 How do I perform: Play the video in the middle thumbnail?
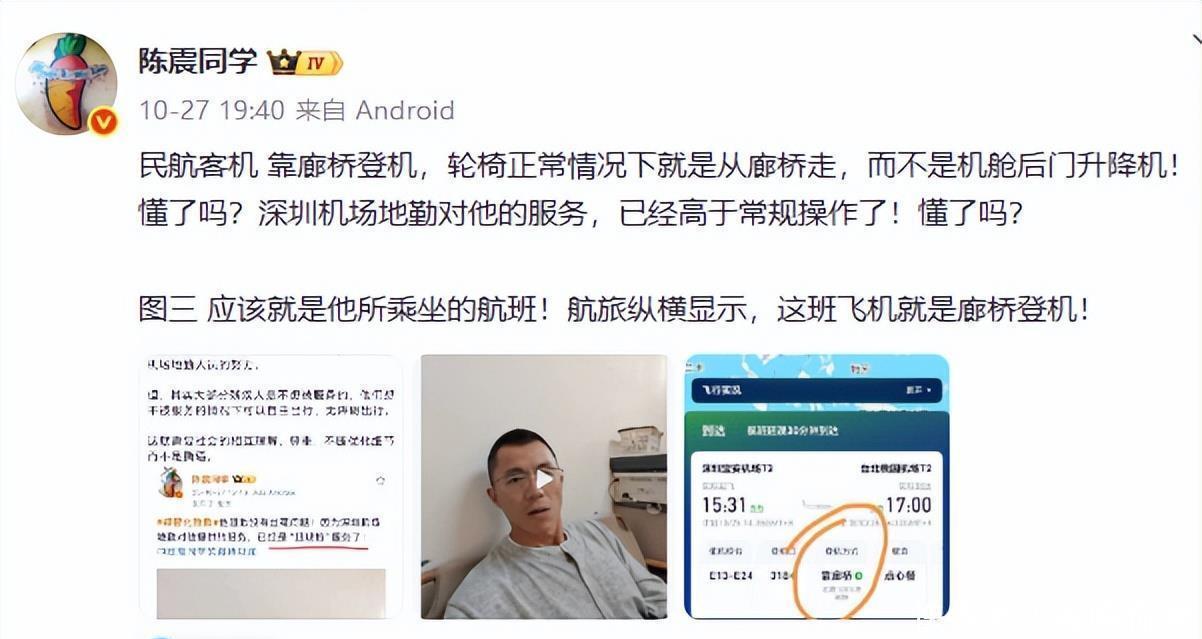(543, 478)
